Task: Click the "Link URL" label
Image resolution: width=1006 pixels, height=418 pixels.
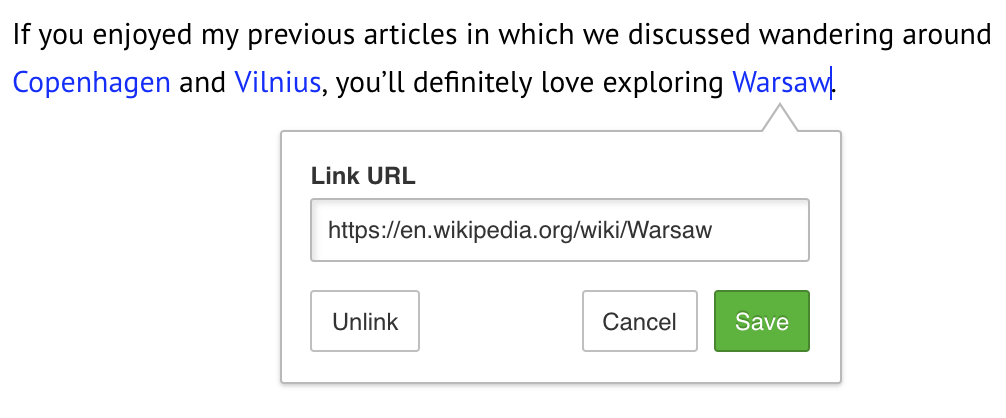Action: [x=363, y=177]
